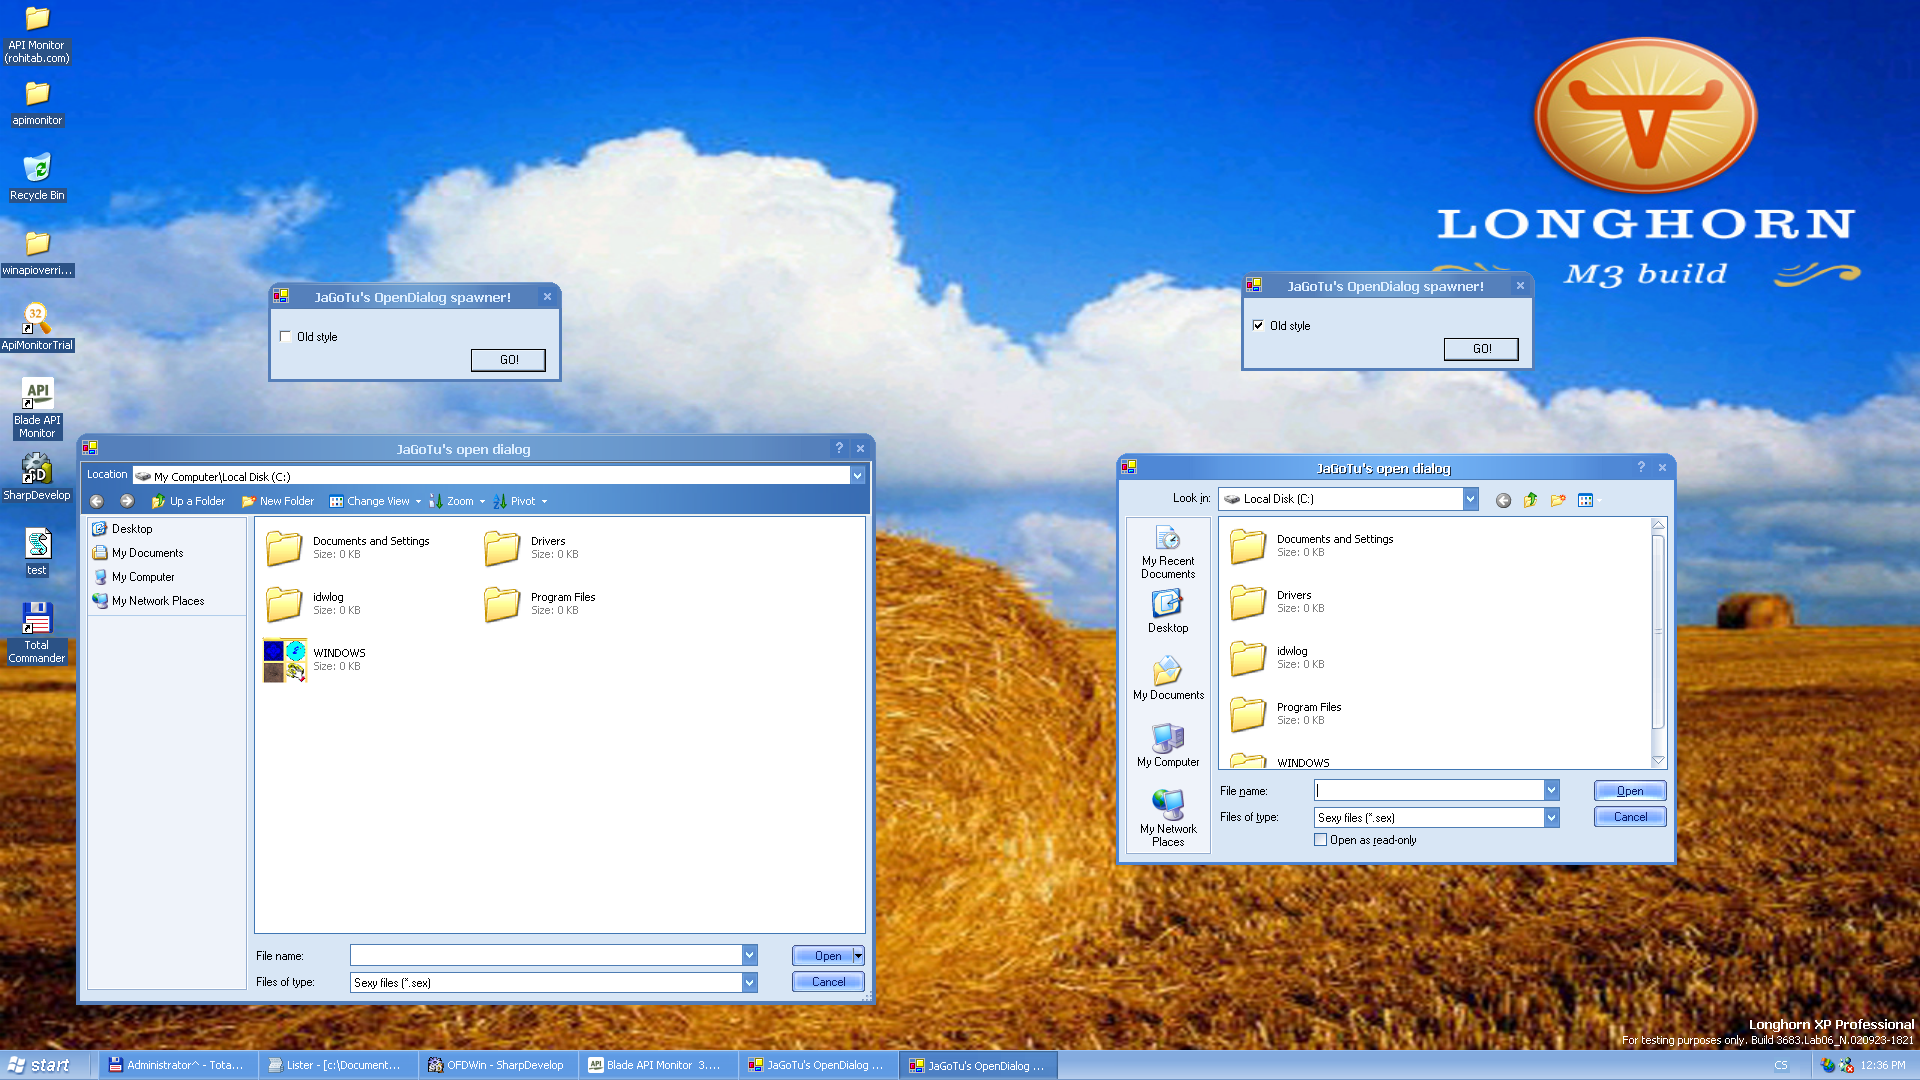This screenshot has height=1080, width=1920.
Task: Switch to the Lister taskbar button
Action: point(337,1065)
